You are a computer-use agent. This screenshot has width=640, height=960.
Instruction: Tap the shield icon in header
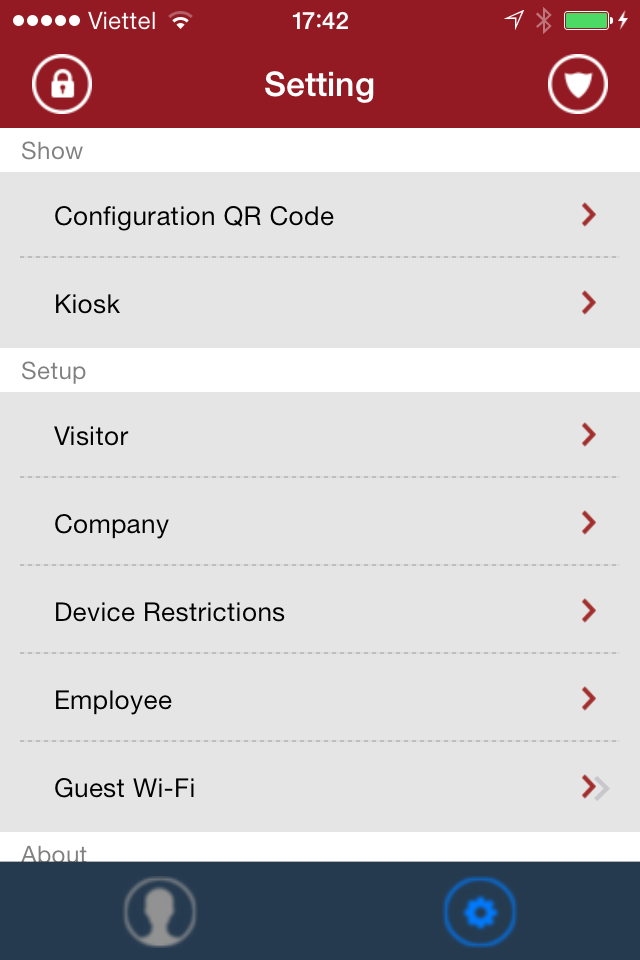pyautogui.click(x=578, y=84)
